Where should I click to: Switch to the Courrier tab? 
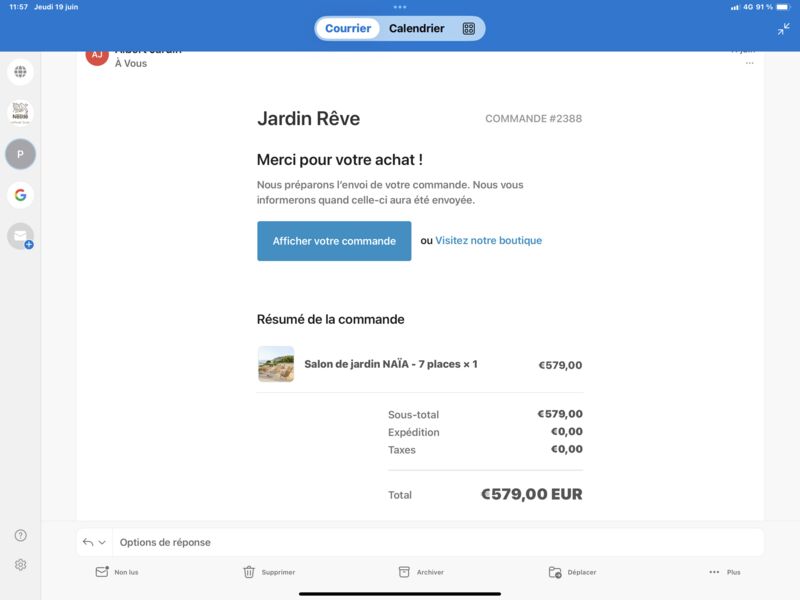click(x=348, y=29)
